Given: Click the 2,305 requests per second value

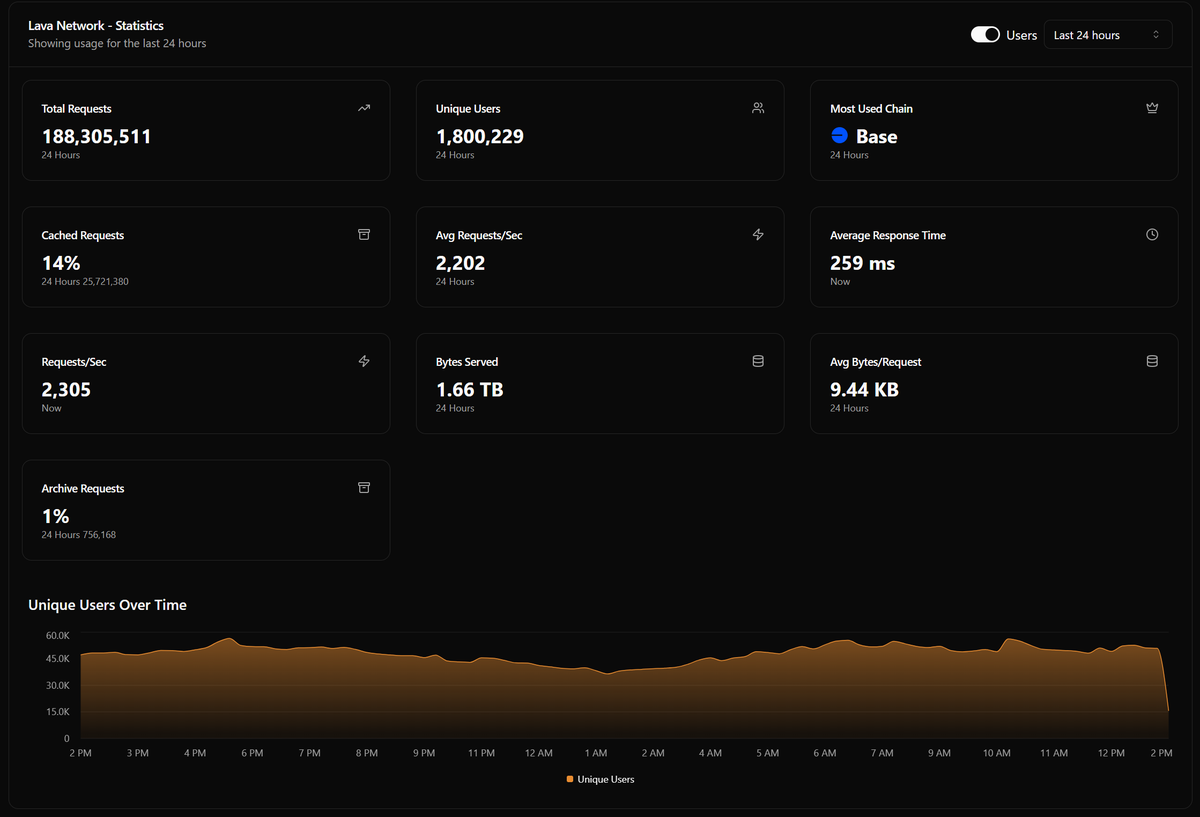Looking at the screenshot, I should coord(66,390).
